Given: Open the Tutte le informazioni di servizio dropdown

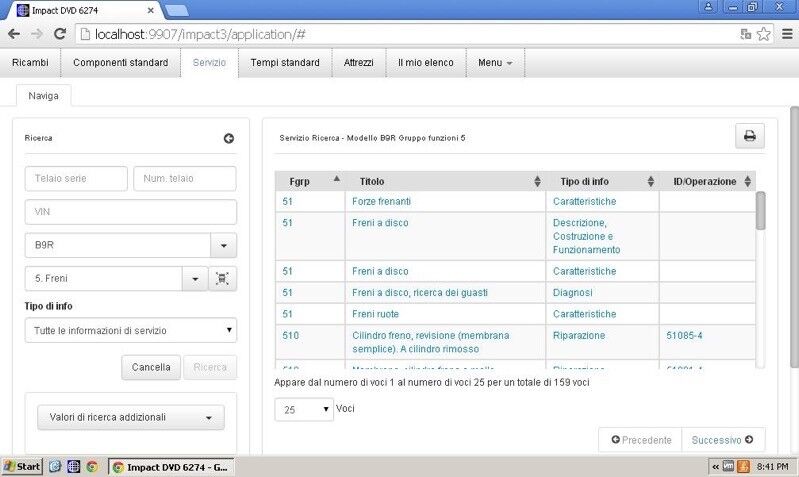Looking at the screenshot, I should pyautogui.click(x=130, y=330).
